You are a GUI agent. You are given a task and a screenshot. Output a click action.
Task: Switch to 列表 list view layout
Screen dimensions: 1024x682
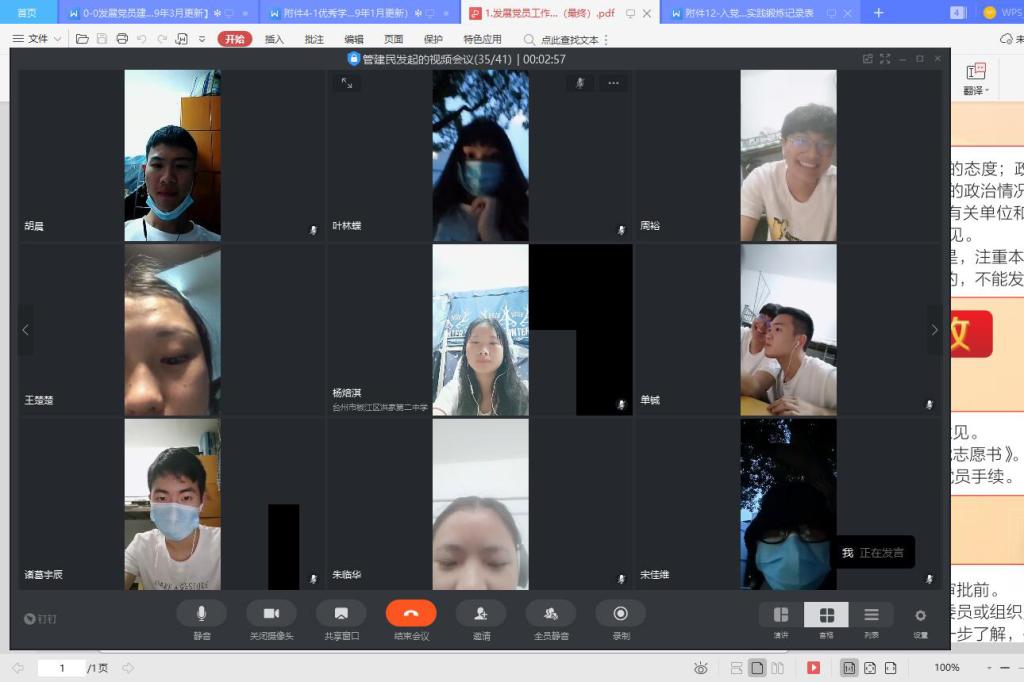pyautogui.click(x=871, y=614)
